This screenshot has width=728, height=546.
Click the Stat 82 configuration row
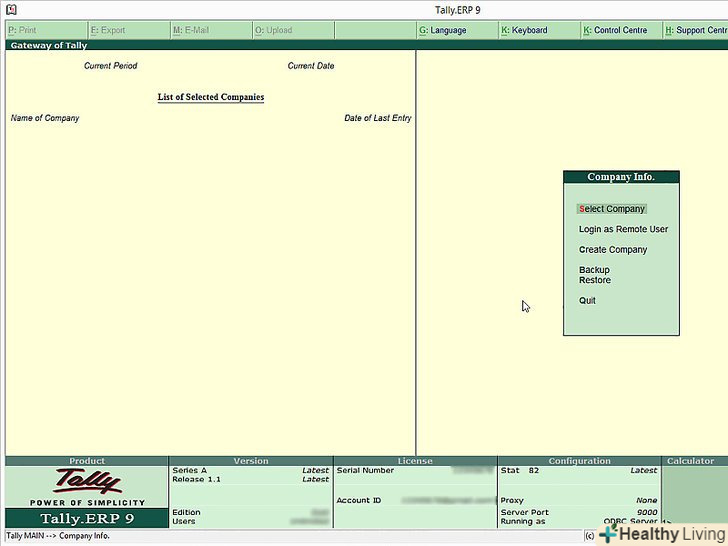point(579,470)
